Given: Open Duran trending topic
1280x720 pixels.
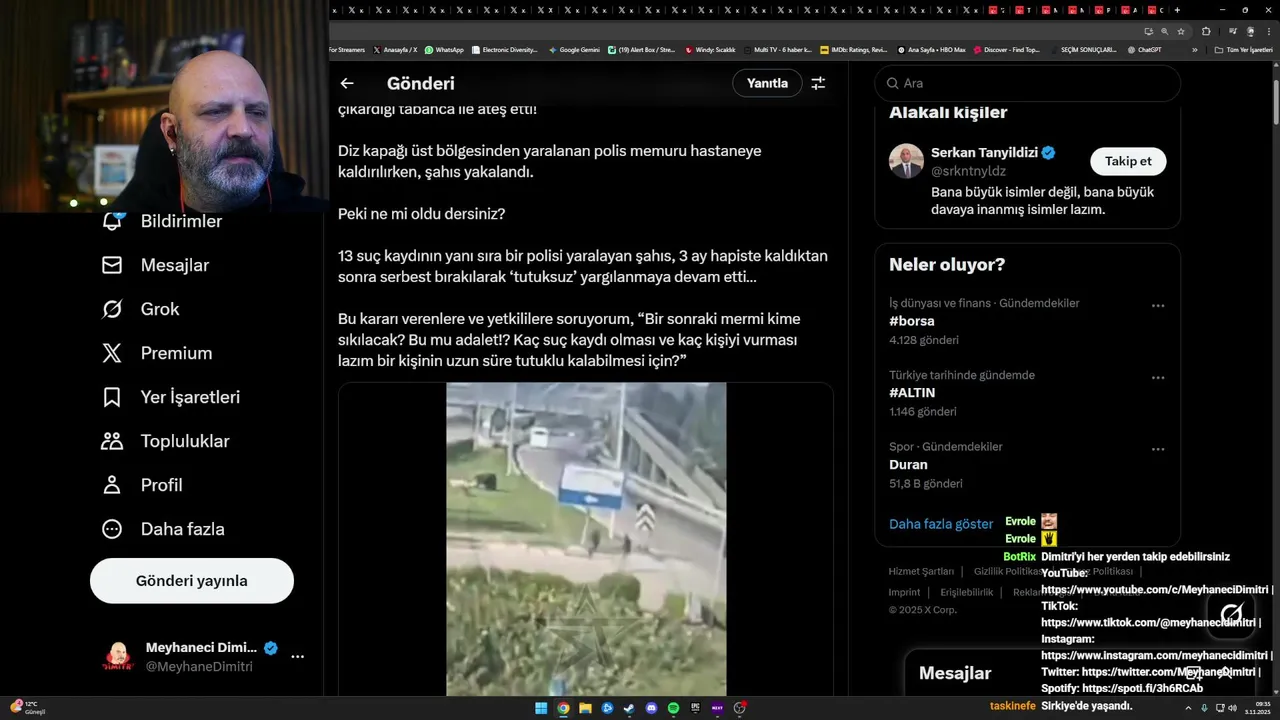Looking at the screenshot, I should (908, 465).
